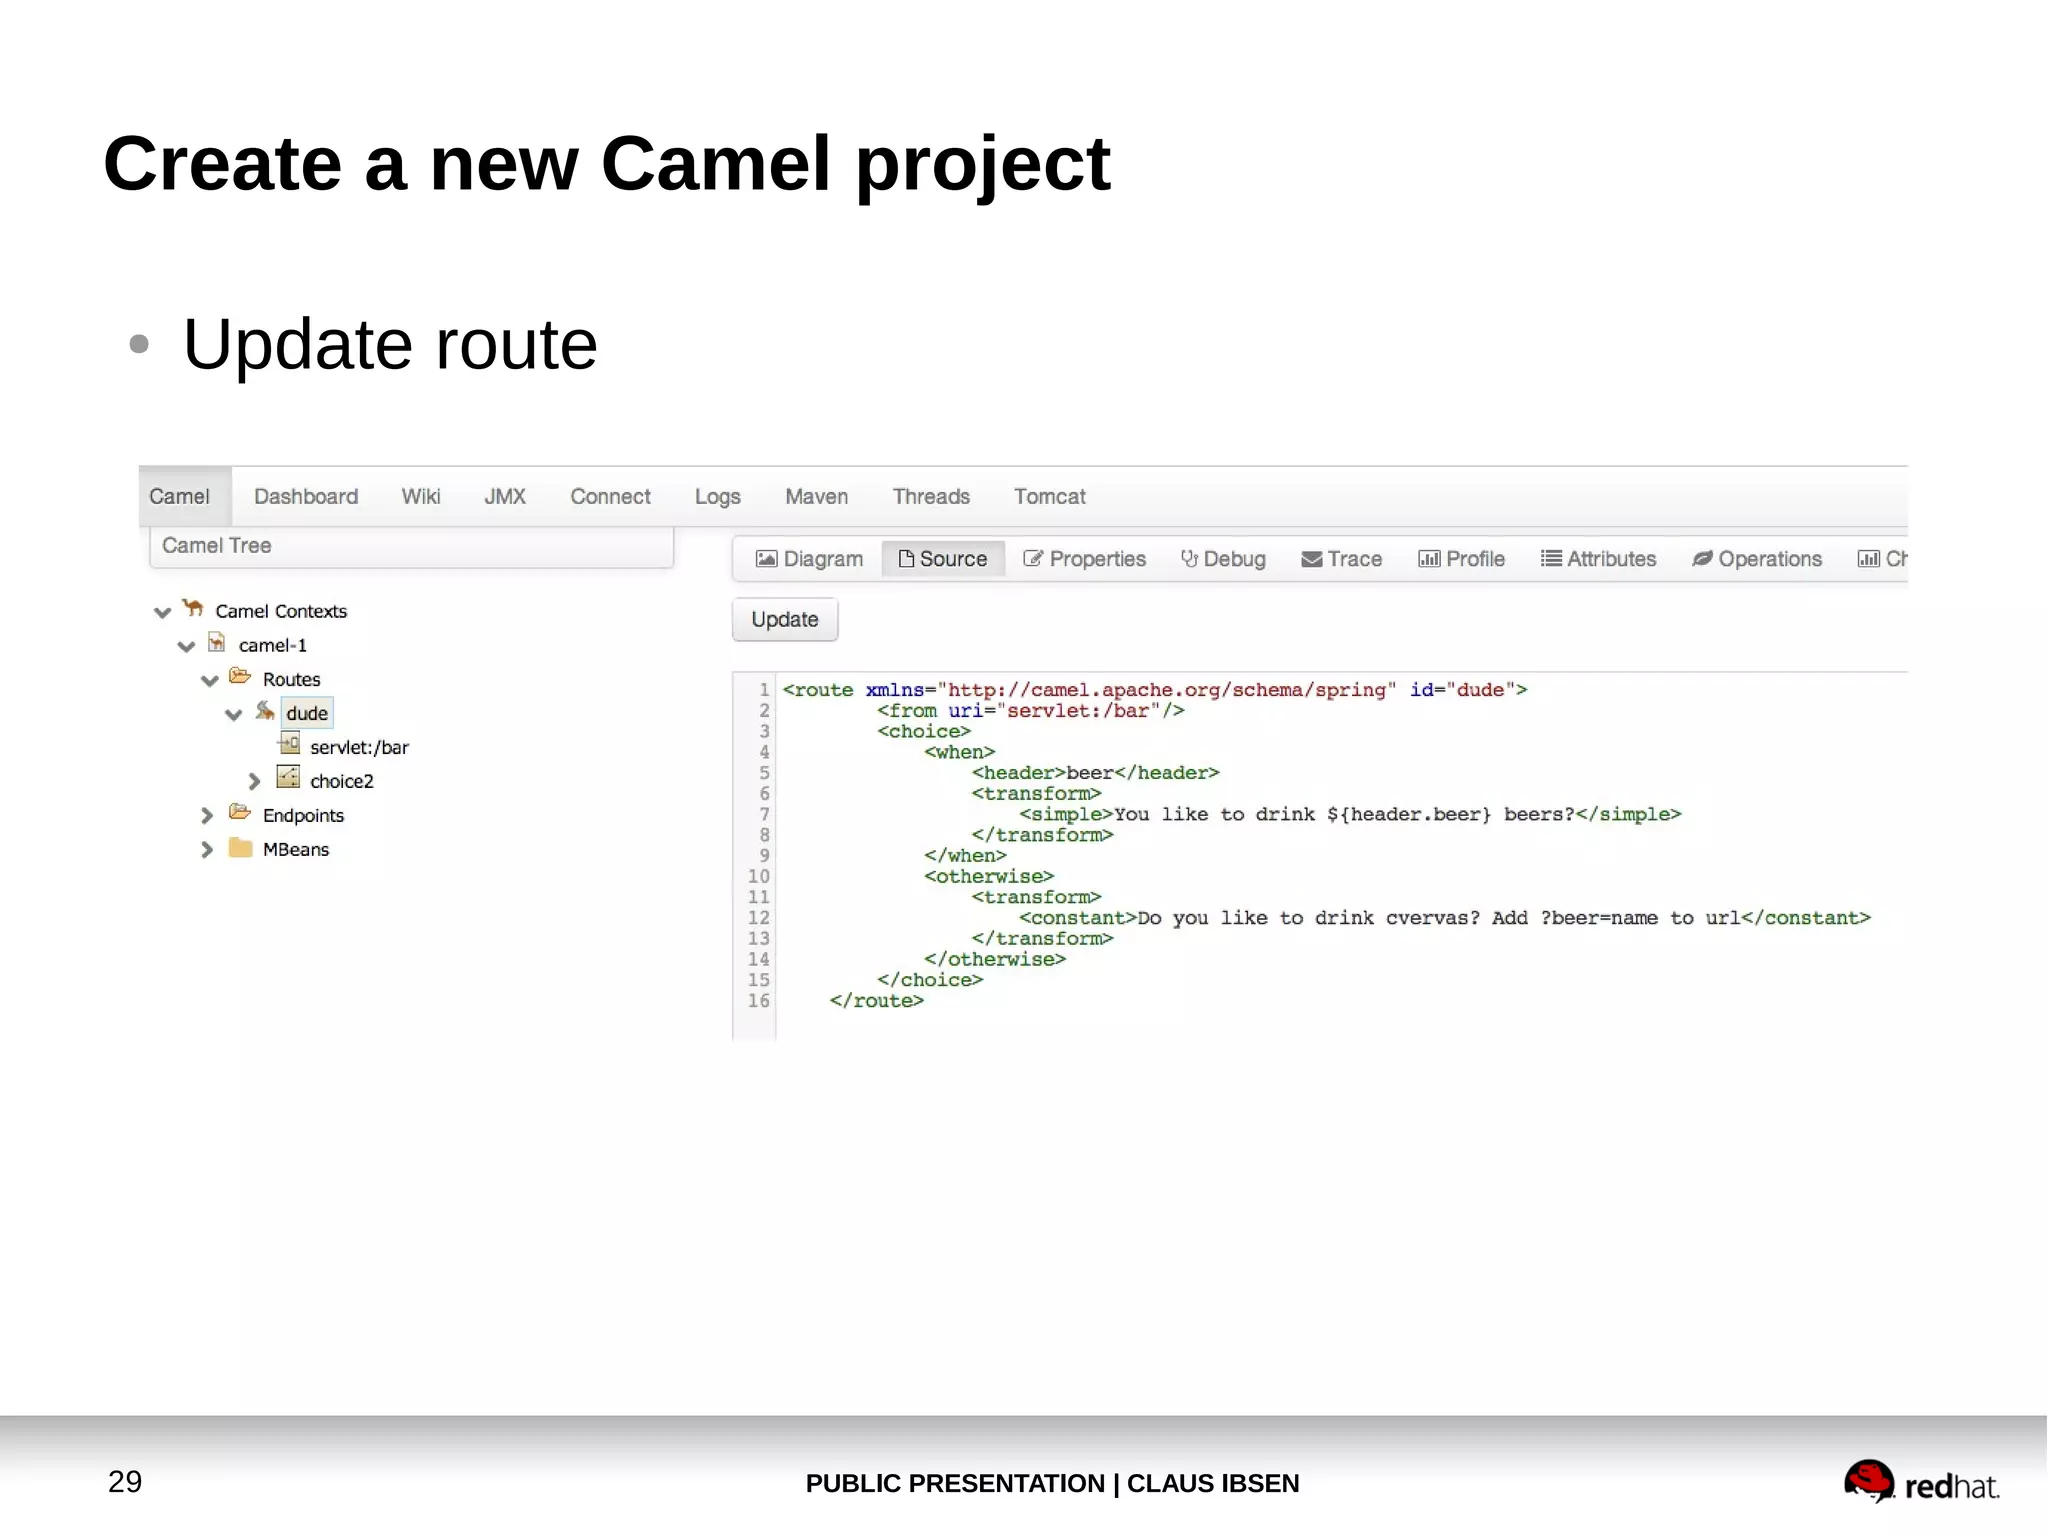
Task: Click the Profile bar chart icon
Action: click(1430, 559)
